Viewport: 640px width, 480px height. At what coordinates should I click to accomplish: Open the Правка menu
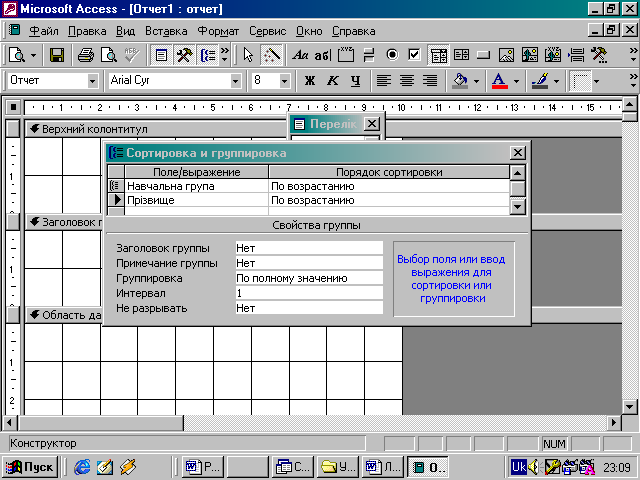87,31
